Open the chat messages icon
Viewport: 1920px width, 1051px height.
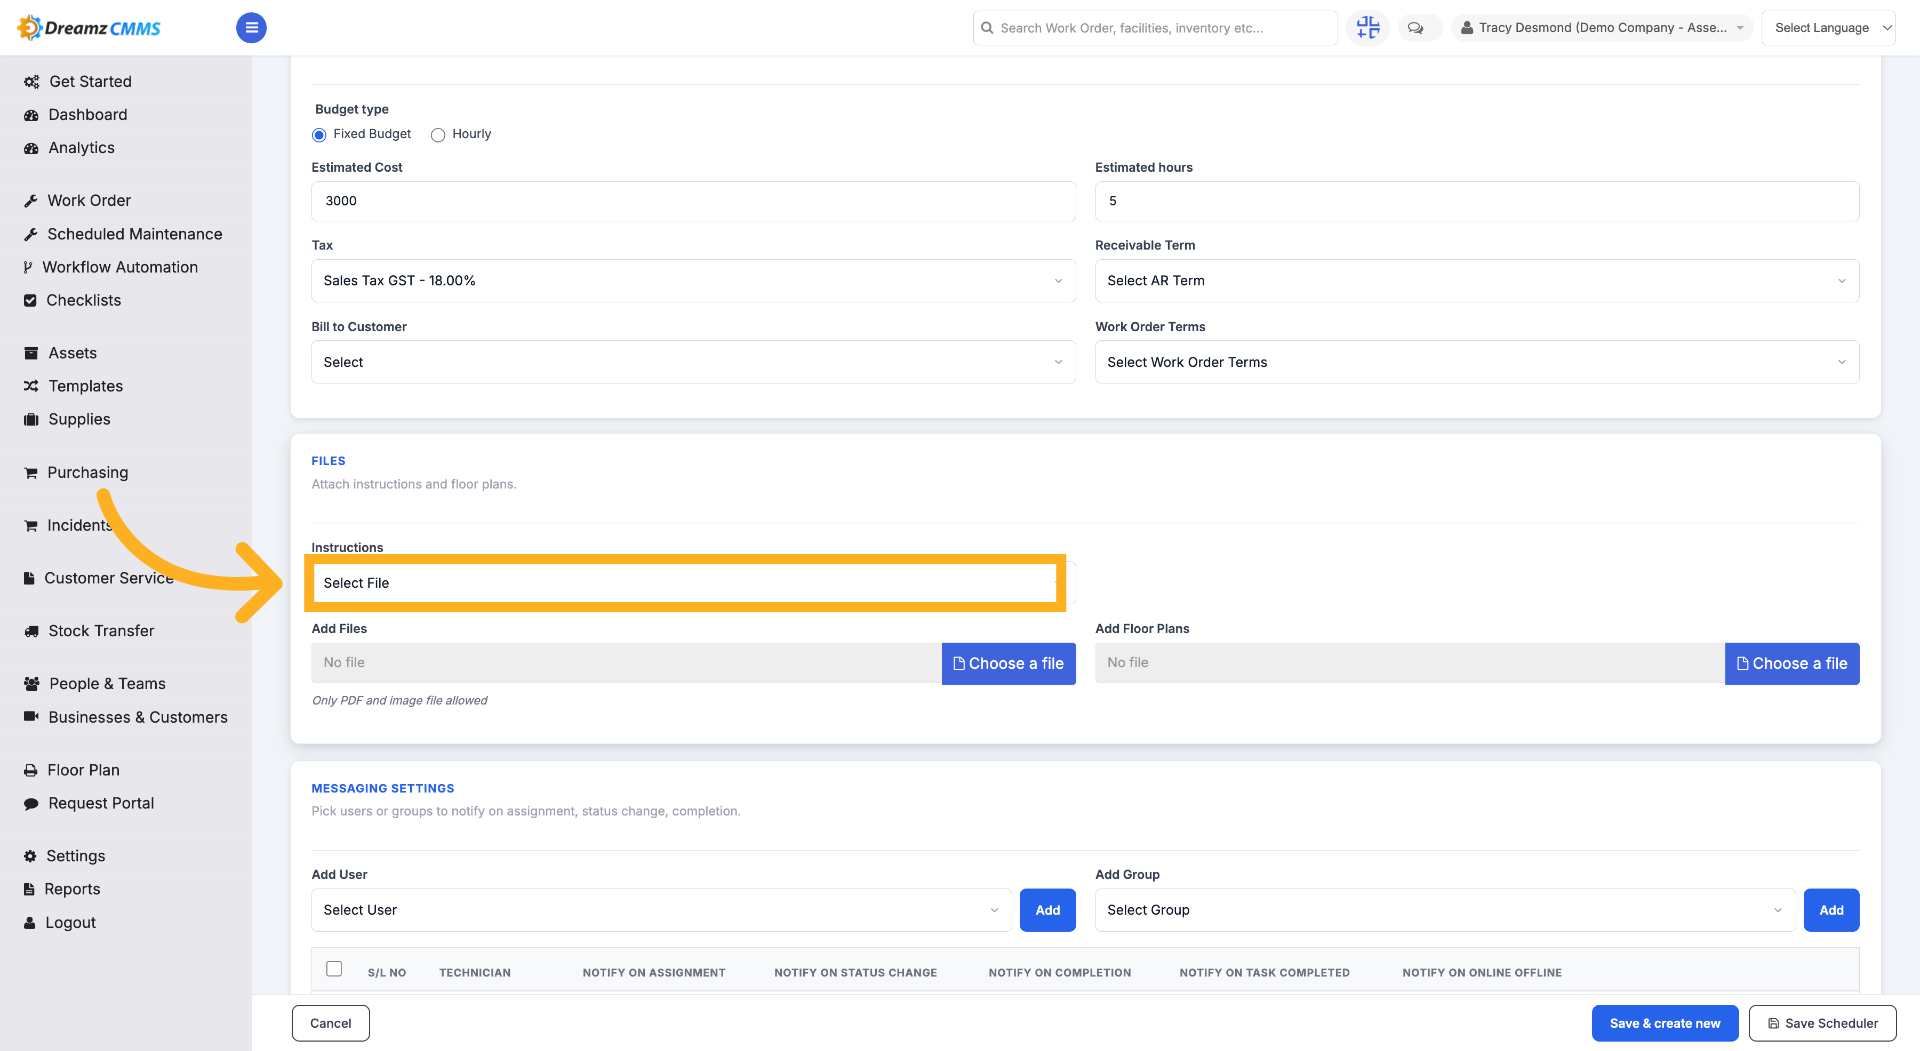click(x=1415, y=28)
